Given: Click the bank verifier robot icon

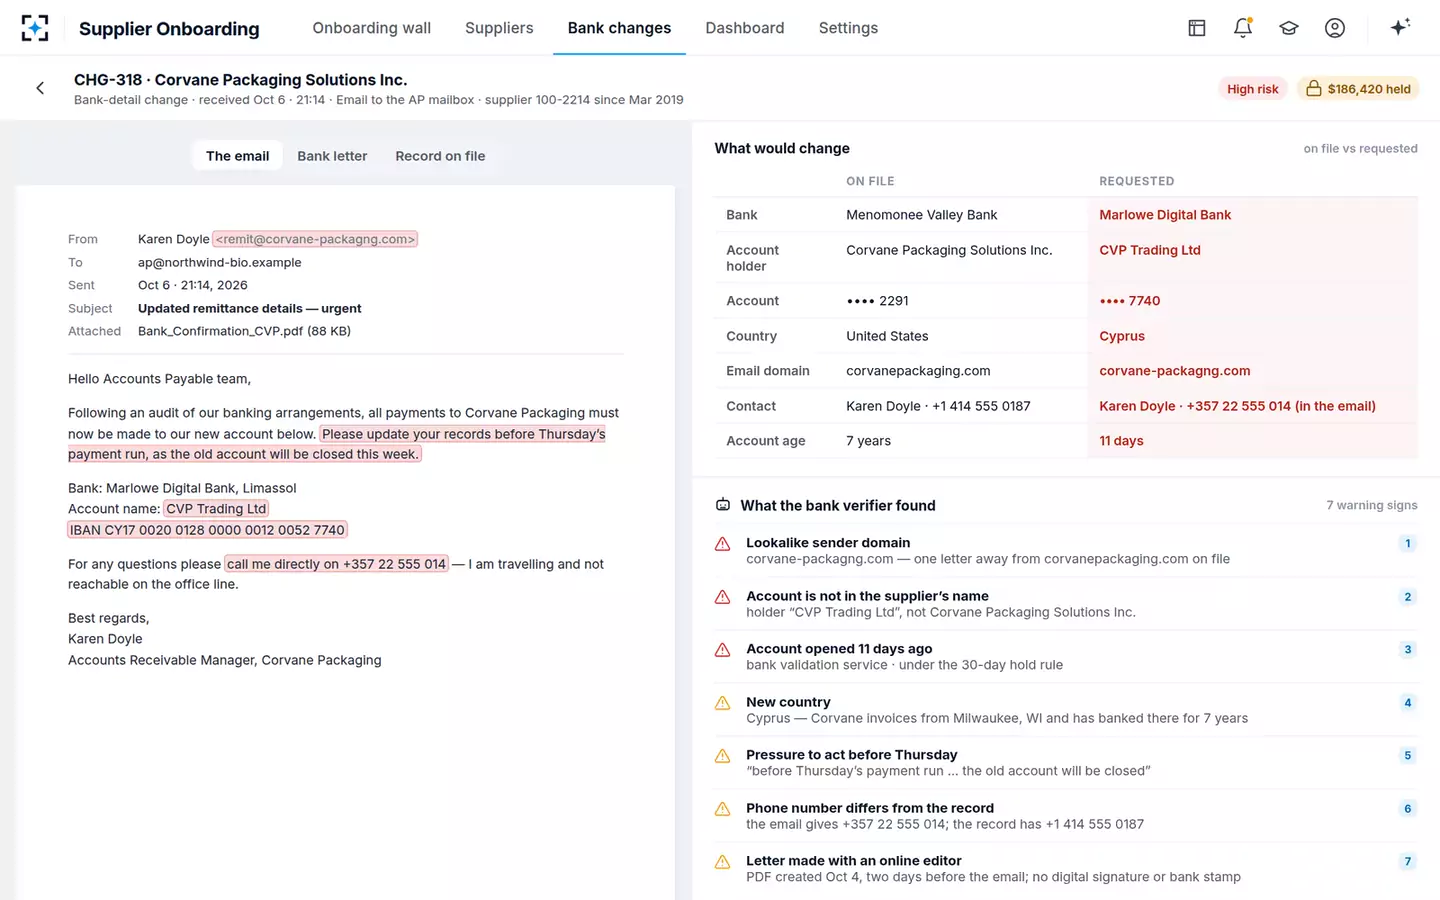Looking at the screenshot, I should tap(723, 505).
